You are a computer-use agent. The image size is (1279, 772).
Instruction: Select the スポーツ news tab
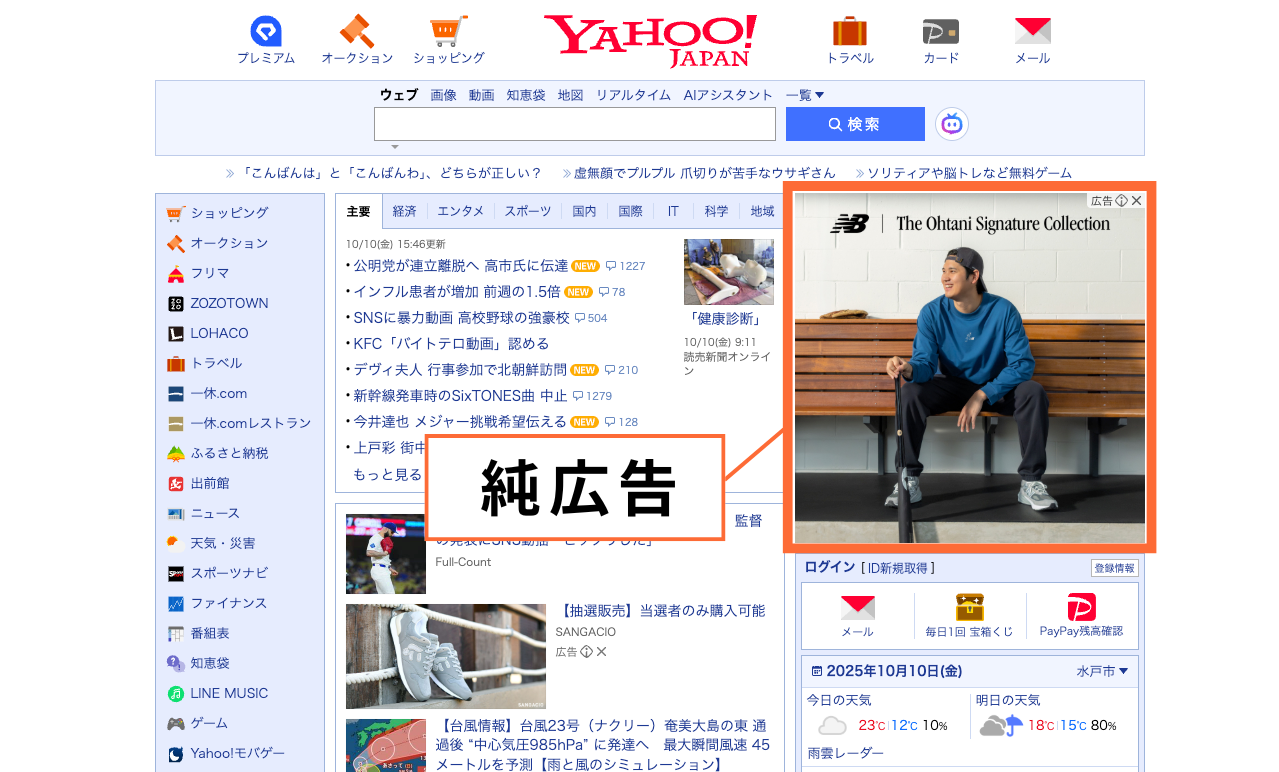(527, 211)
